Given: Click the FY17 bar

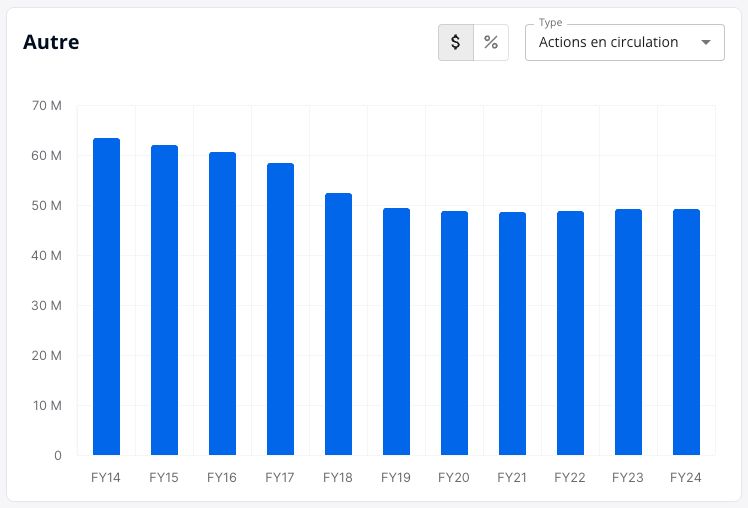Looking at the screenshot, I should pyautogui.click(x=280, y=309).
